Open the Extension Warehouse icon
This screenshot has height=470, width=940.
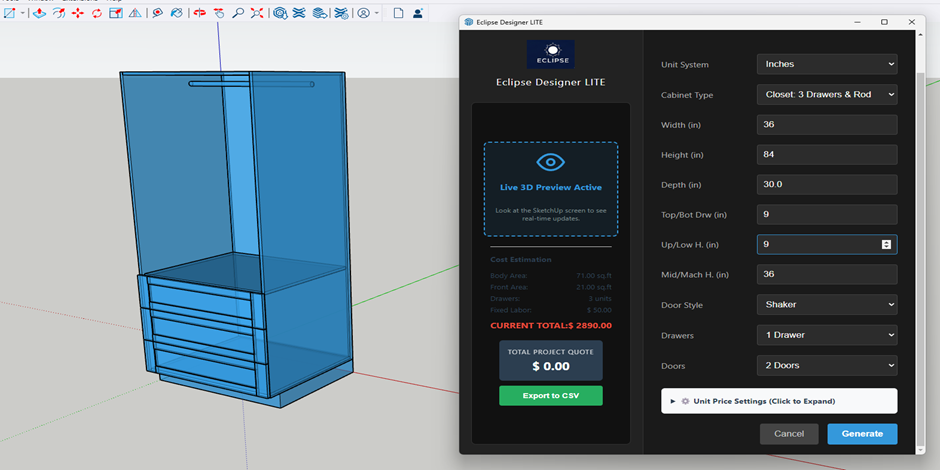pos(299,13)
